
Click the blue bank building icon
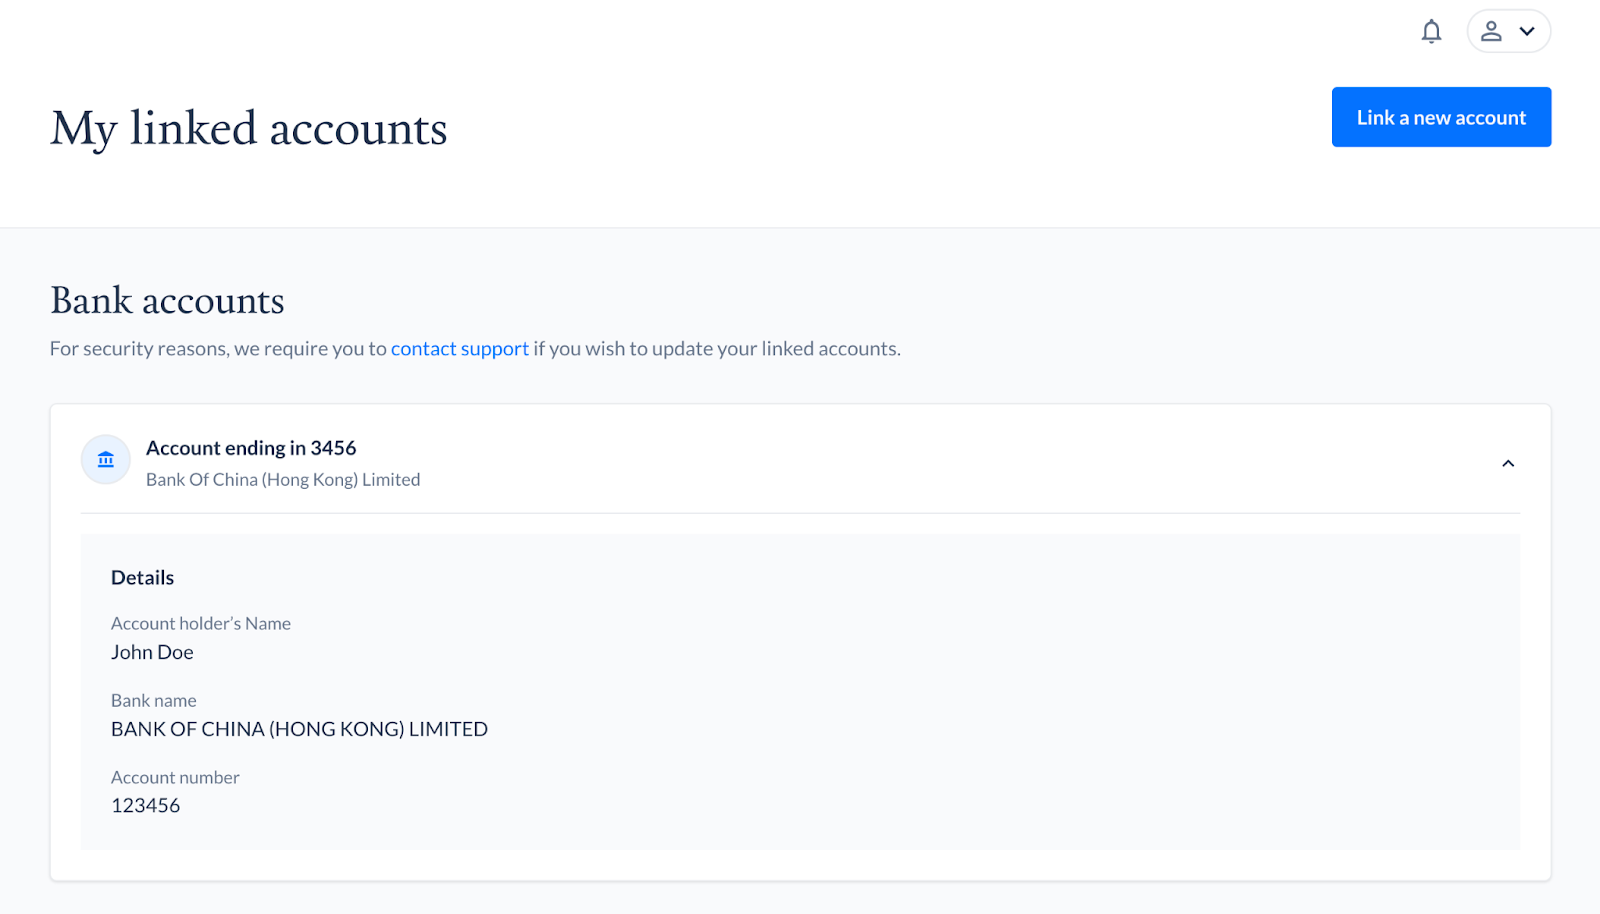click(106, 460)
